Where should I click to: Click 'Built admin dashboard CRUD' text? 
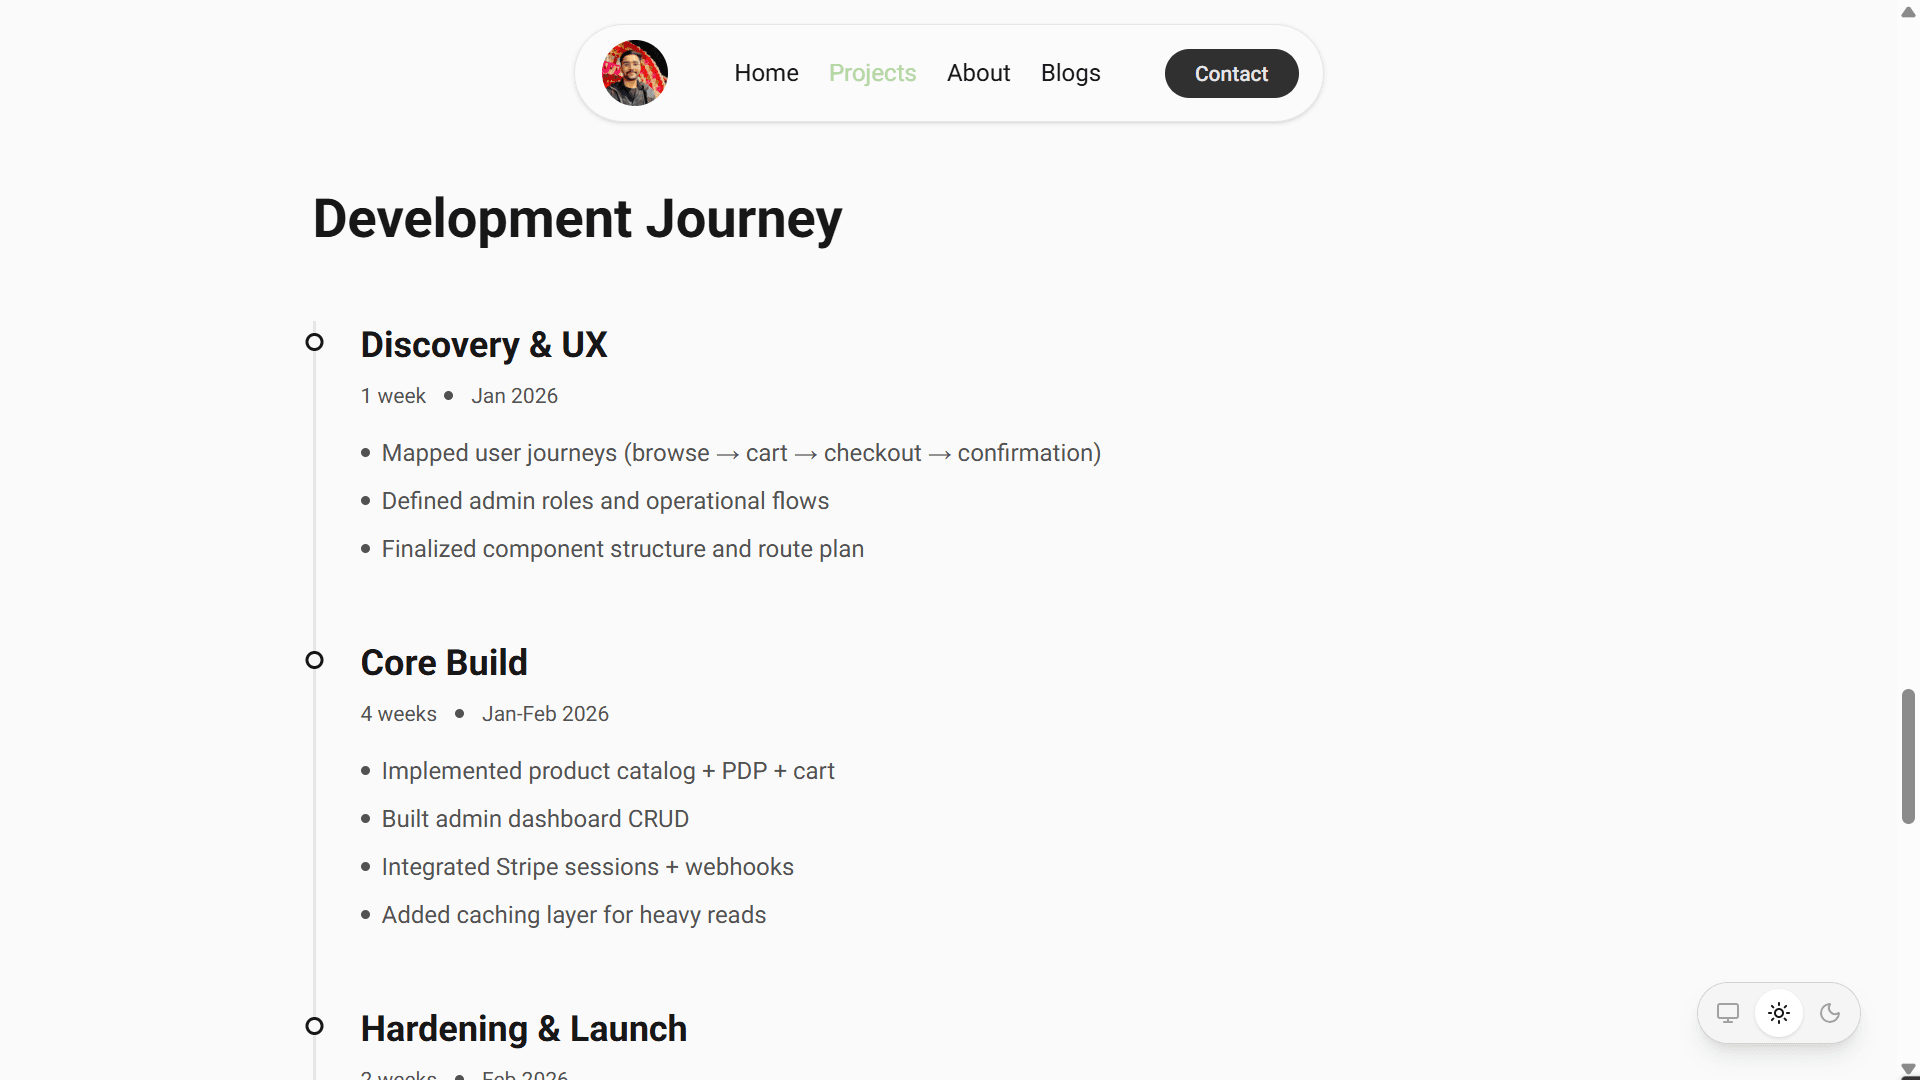coord(535,819)
